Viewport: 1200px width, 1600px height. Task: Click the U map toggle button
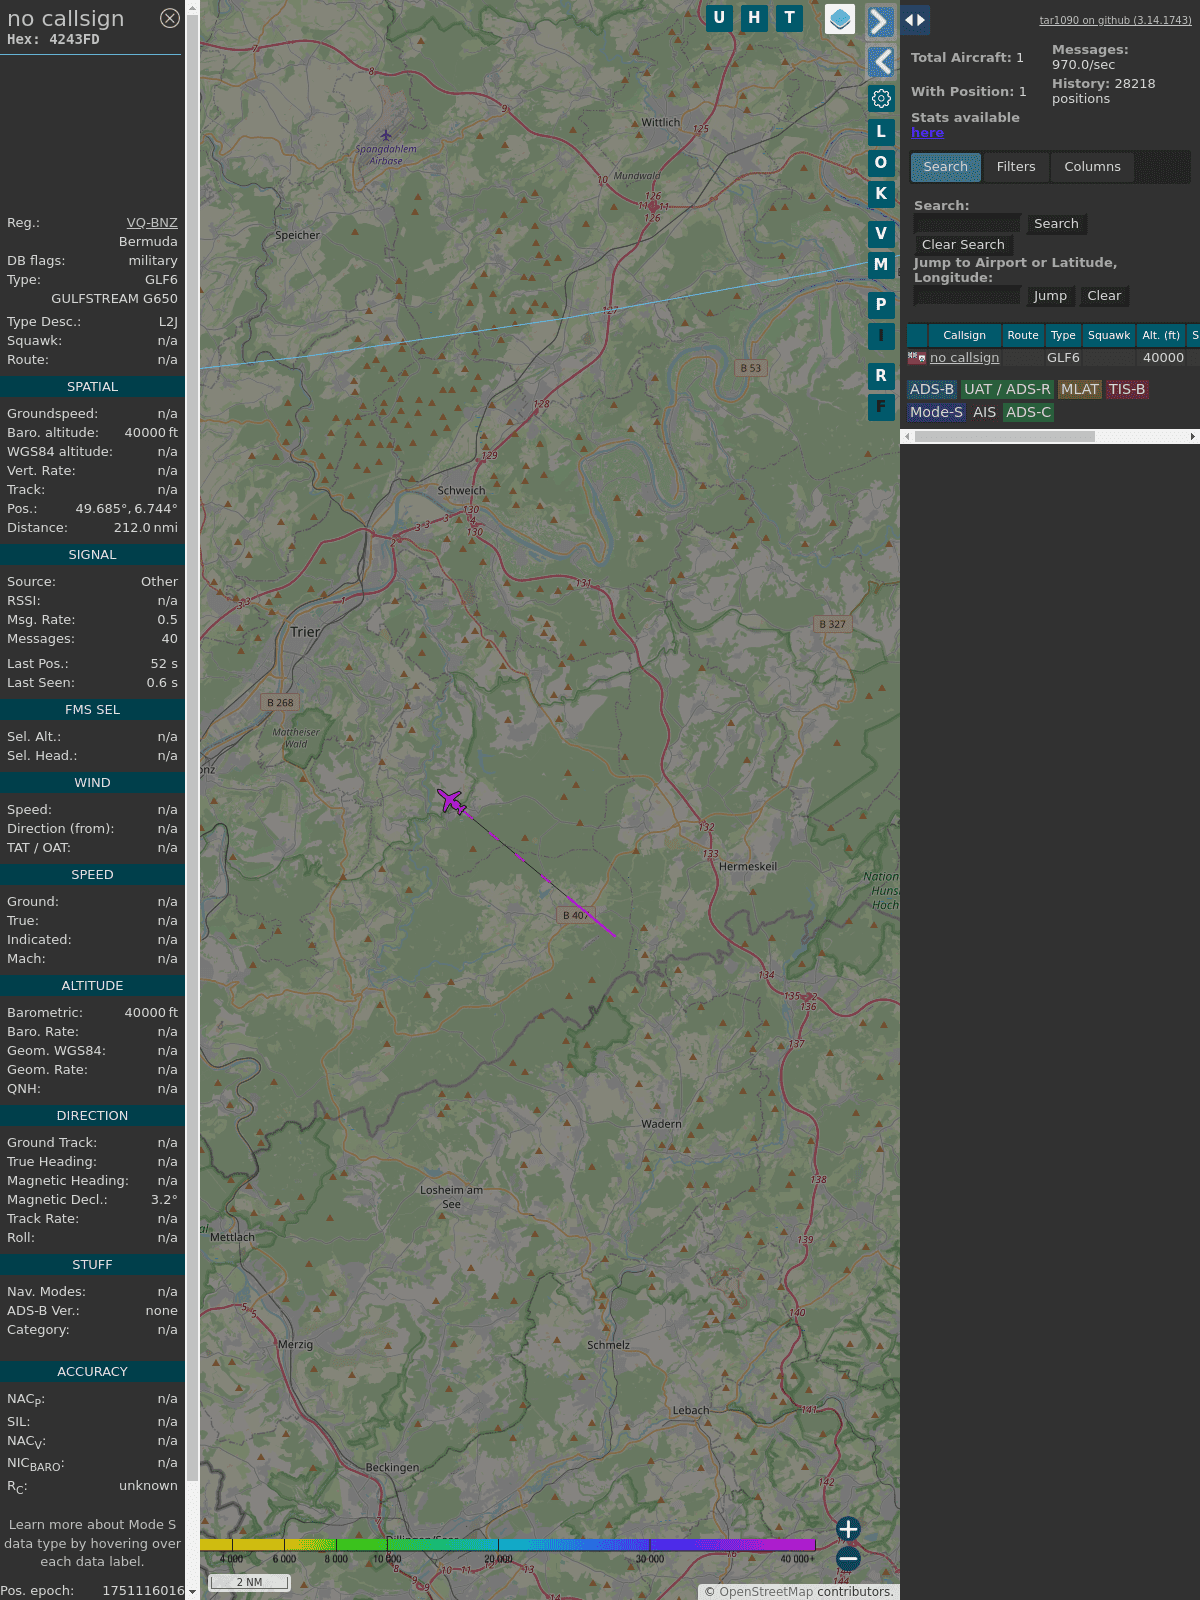tap(719, 18)
